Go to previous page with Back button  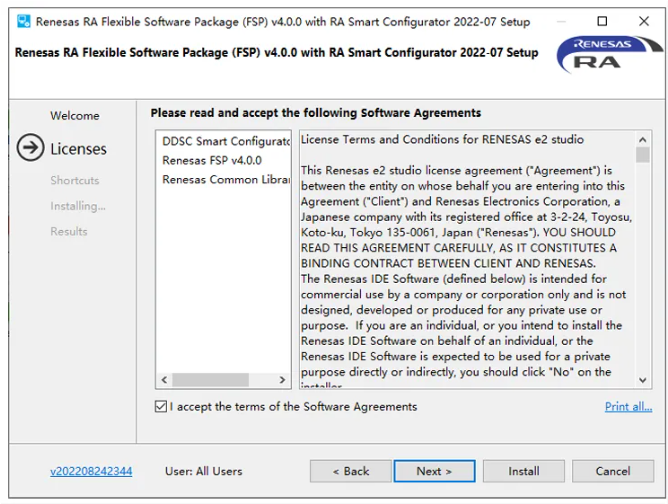(x=351, y=471)
